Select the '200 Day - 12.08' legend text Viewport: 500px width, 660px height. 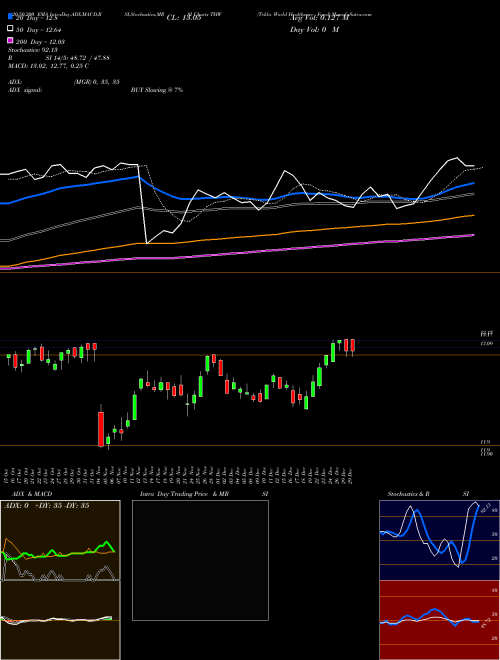(x=40, y=42)
